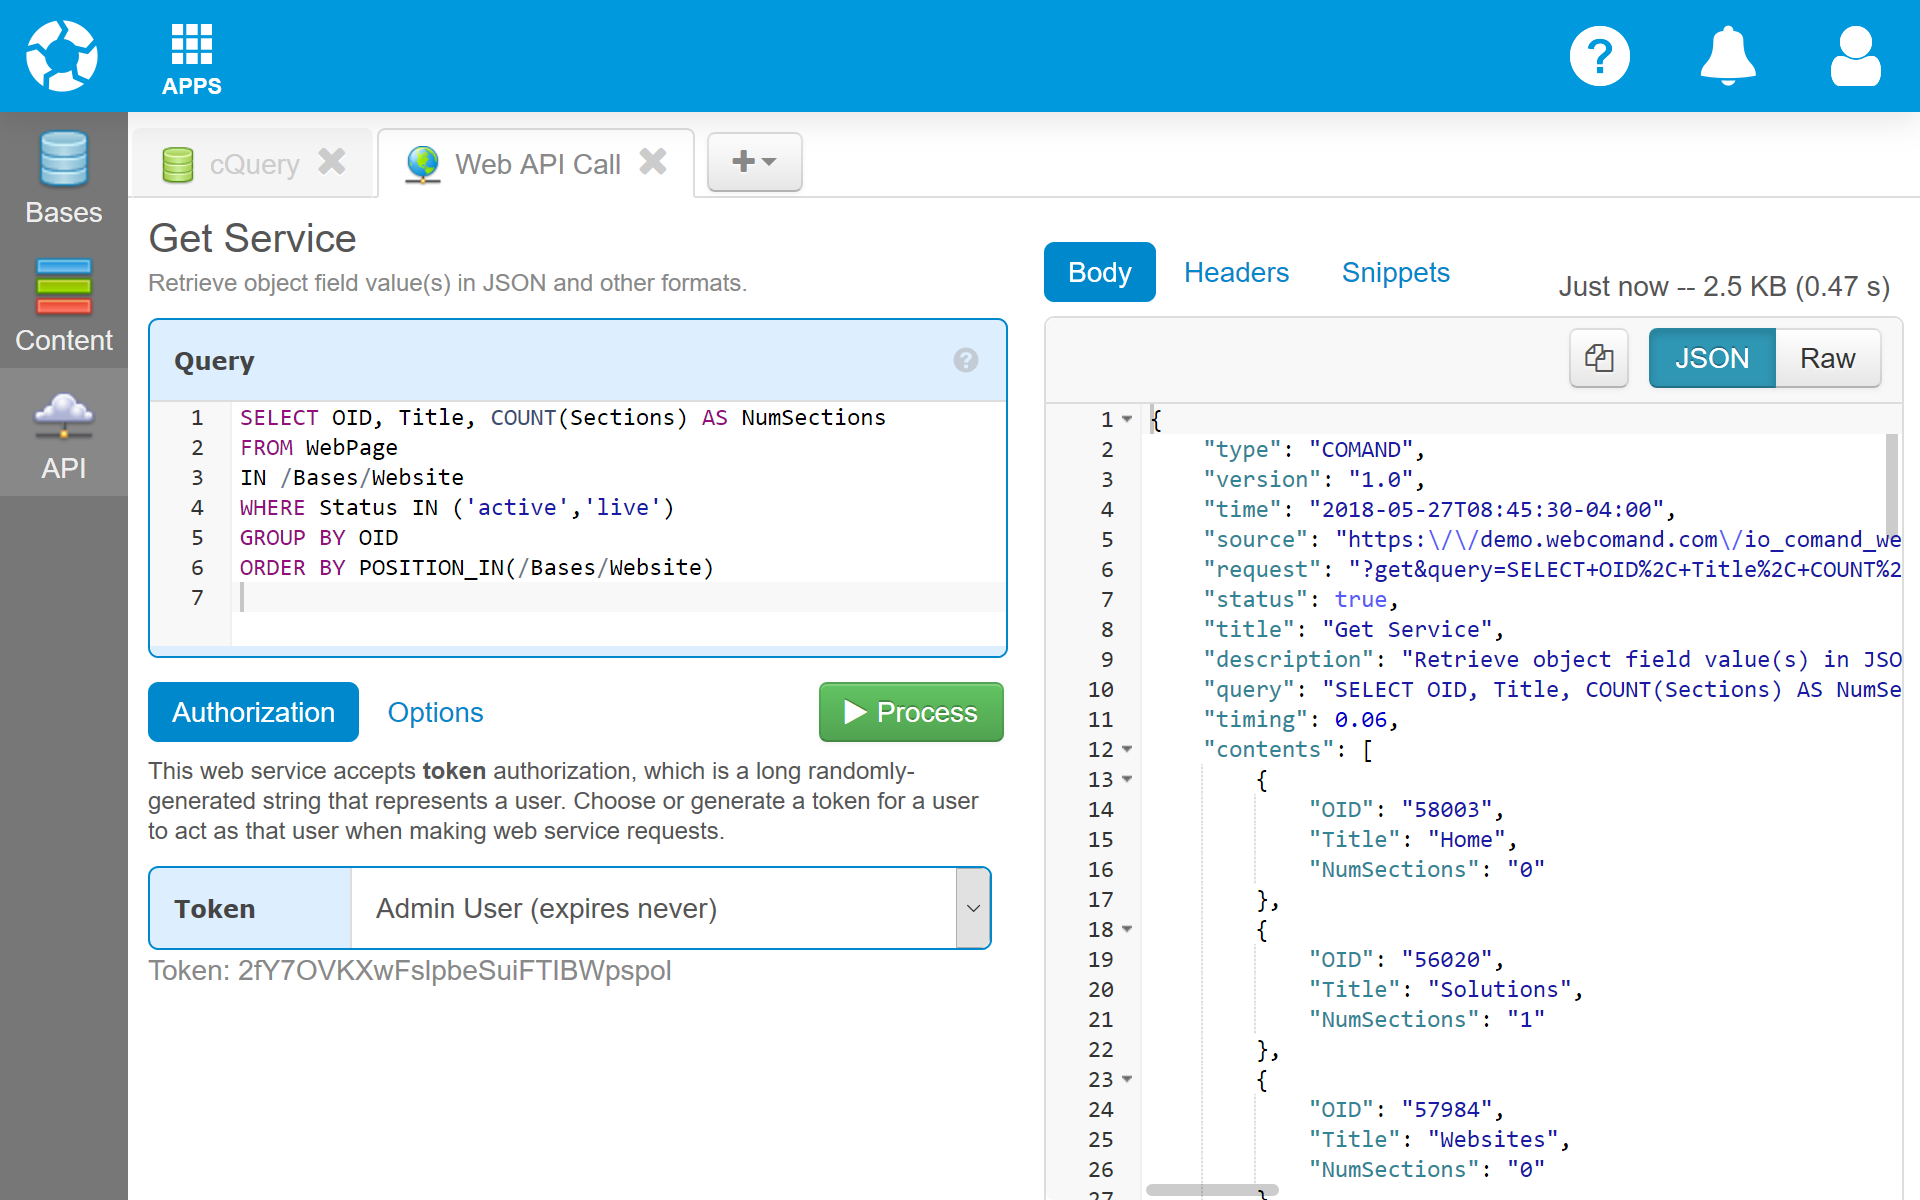Open the Options tab
Screen dimensions: 1920x1200
click(435, 712)
